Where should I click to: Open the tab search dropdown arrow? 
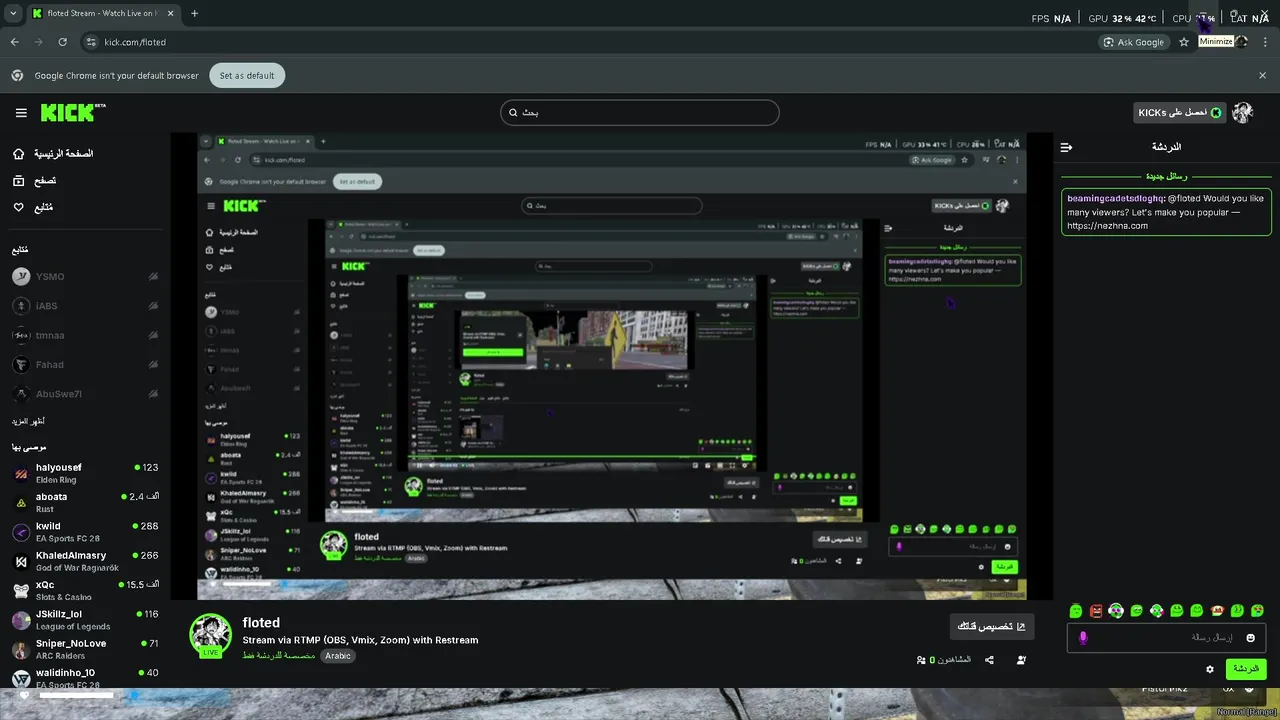pos(13,14)
